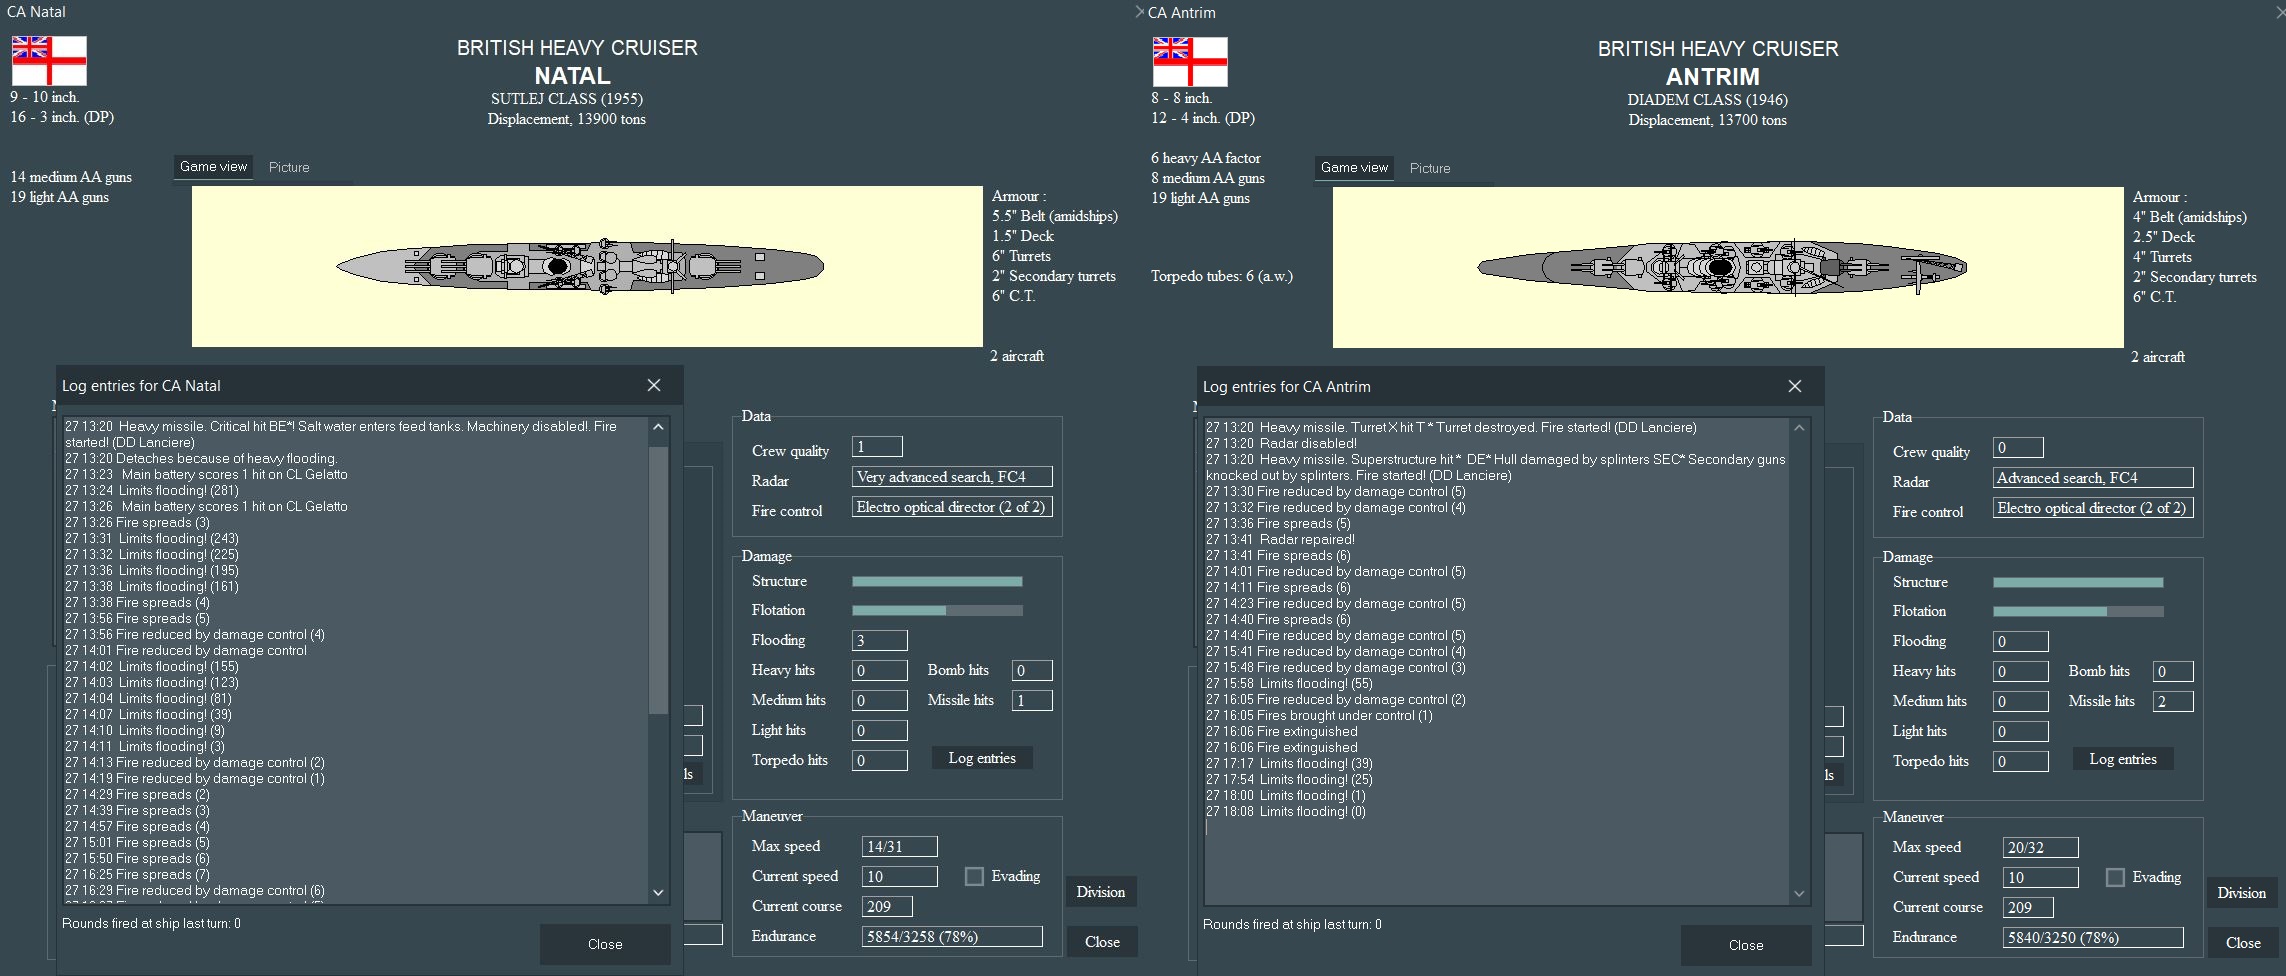This screenshot has height=976, width=2286.
Task: Click 'DIADEM CLASS (1946)' text for Antrim
Action: 1708,99
